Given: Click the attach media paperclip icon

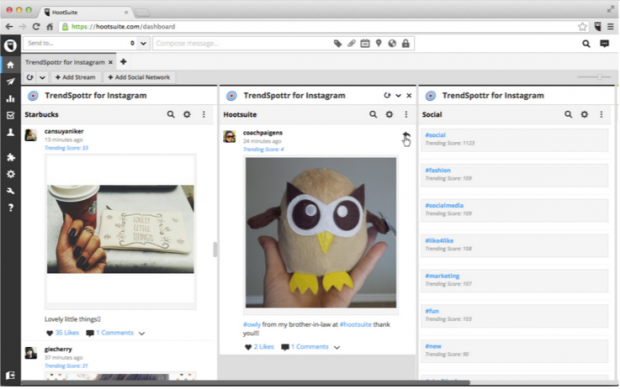Looking at the screenshot, I should point(352,43).
